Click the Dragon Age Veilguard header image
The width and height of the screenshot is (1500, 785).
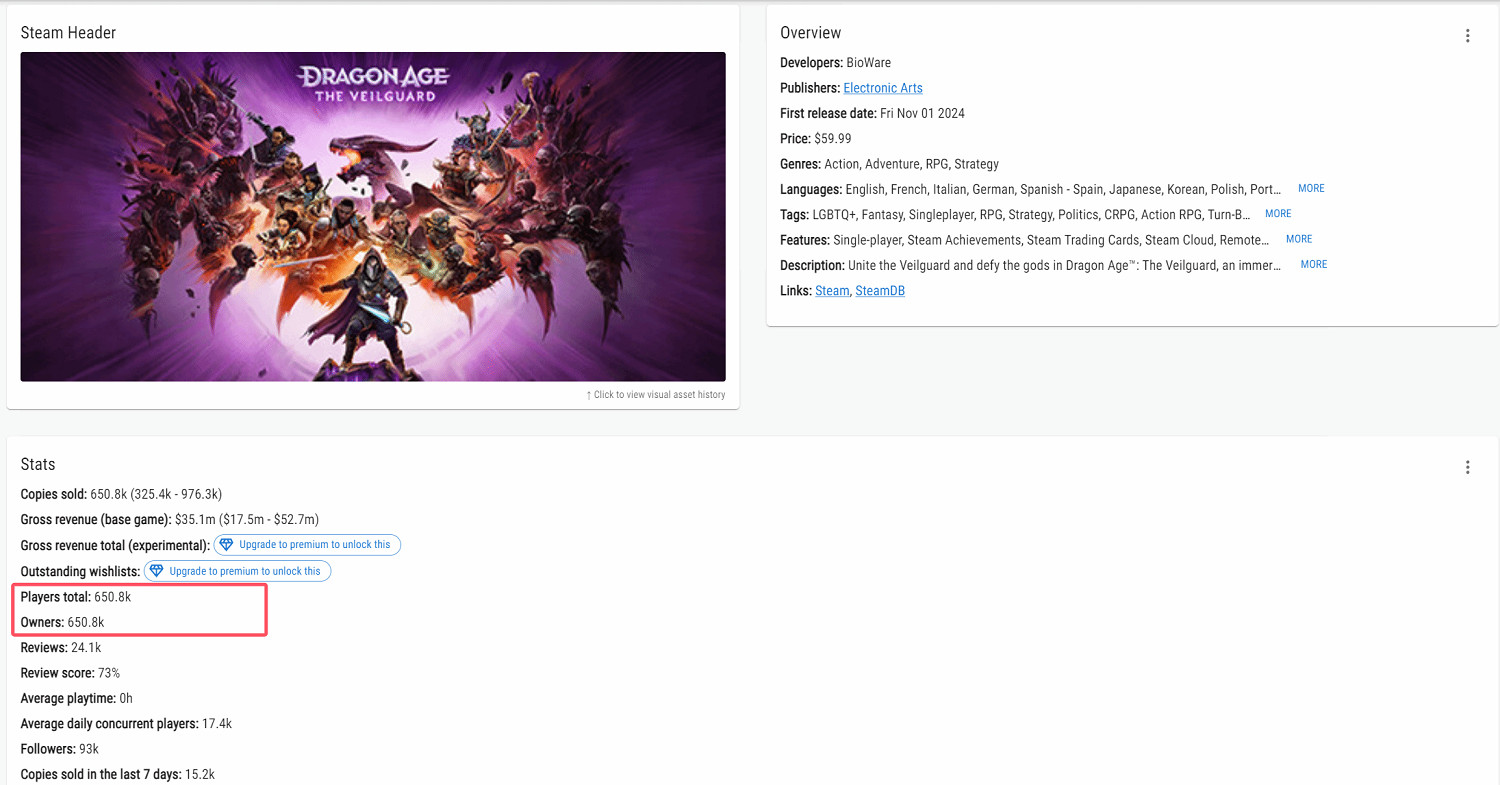[x=373, y=216]
